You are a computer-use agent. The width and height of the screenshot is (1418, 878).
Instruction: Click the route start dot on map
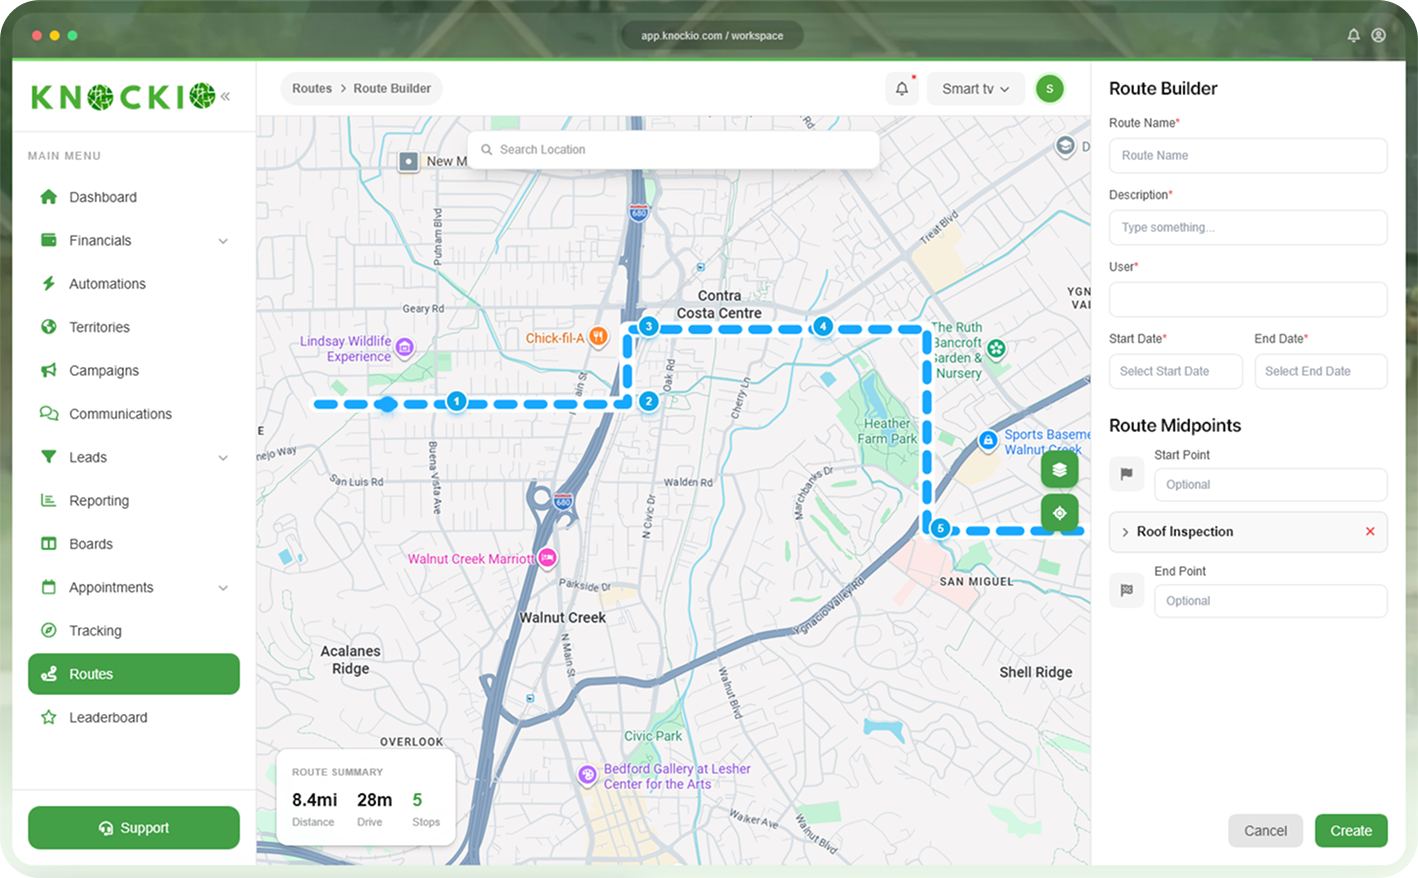point(387,404)
